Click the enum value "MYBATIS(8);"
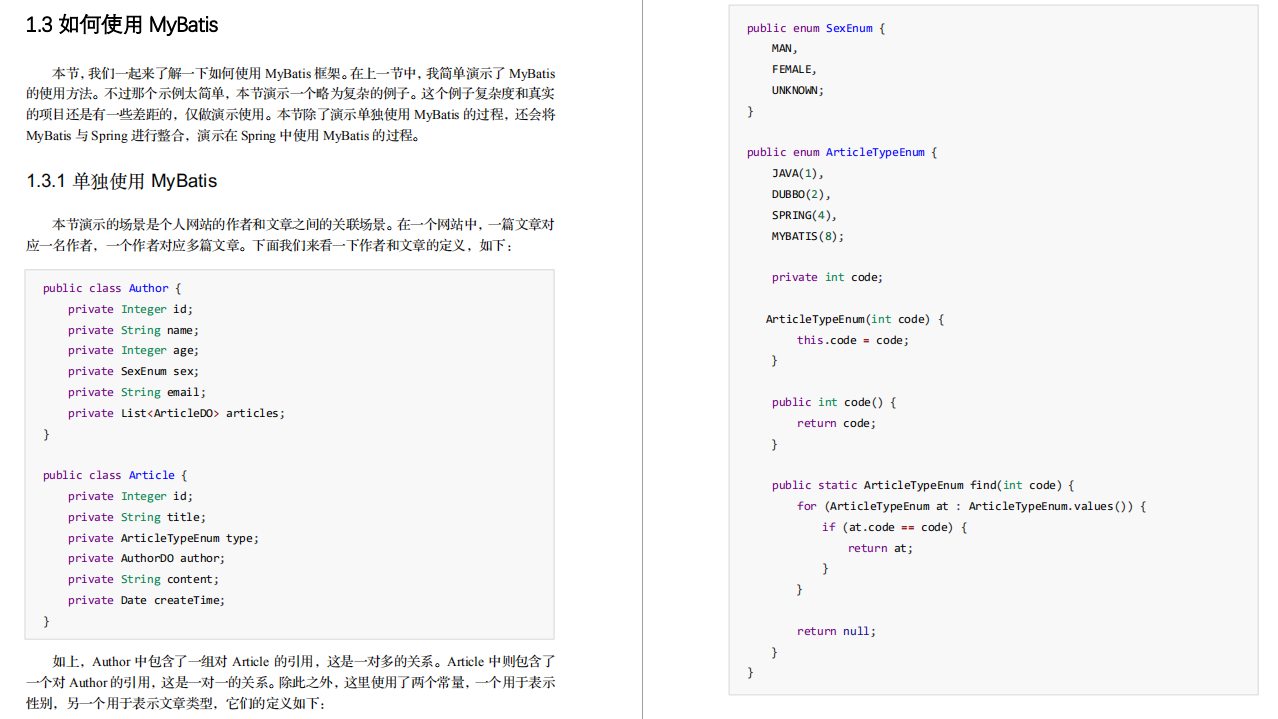1278x719 pixels. (x=808, y=236)
